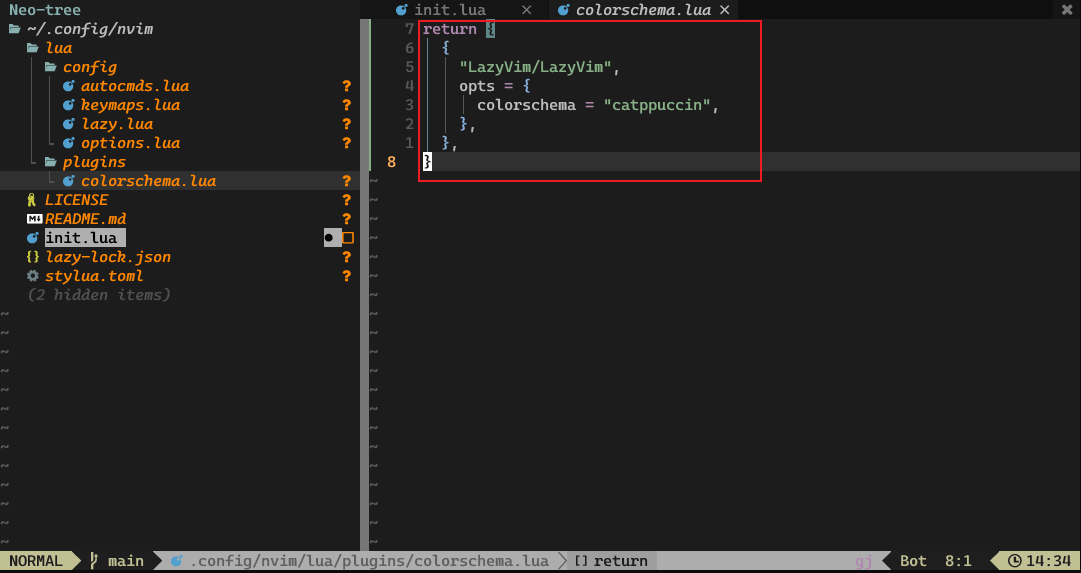Screen dimensions: 1081x573
Task: Click the return keyword in the editor
Action: point(449,29)
